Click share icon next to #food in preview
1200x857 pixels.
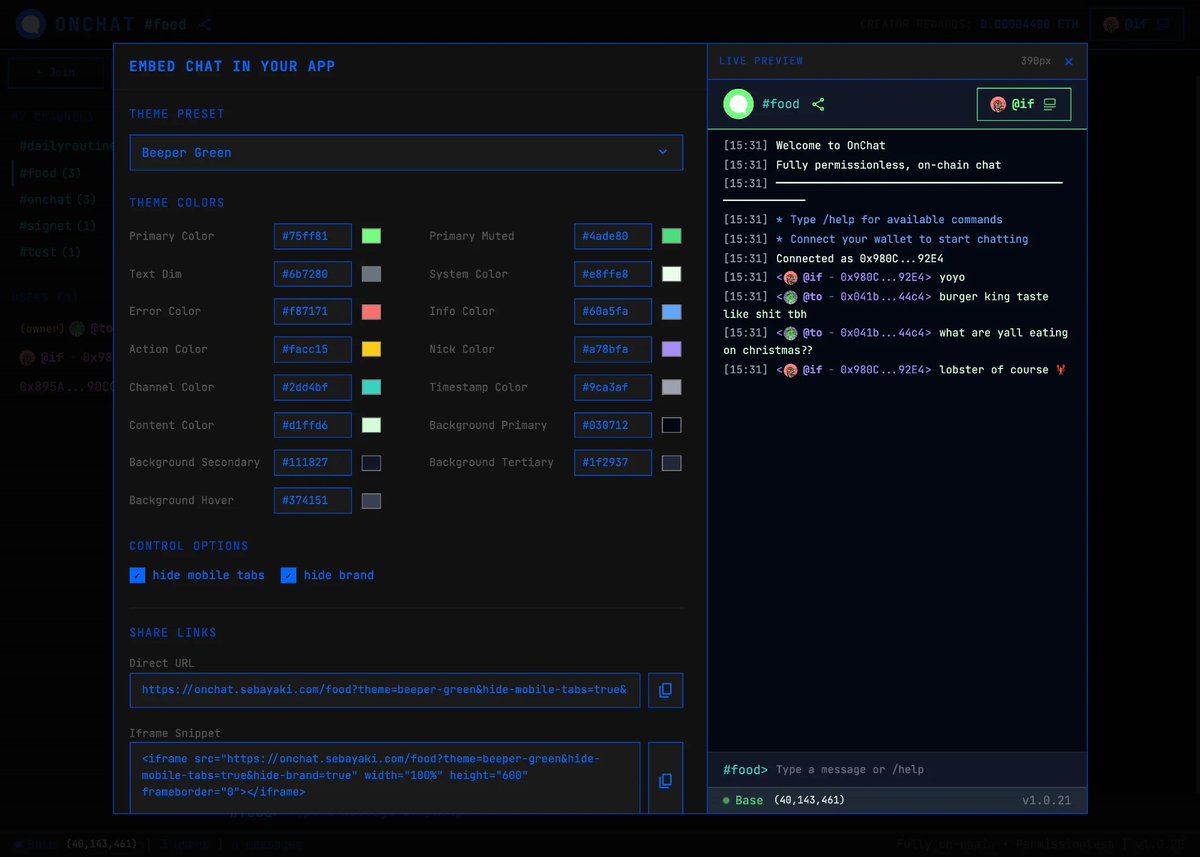818,104
